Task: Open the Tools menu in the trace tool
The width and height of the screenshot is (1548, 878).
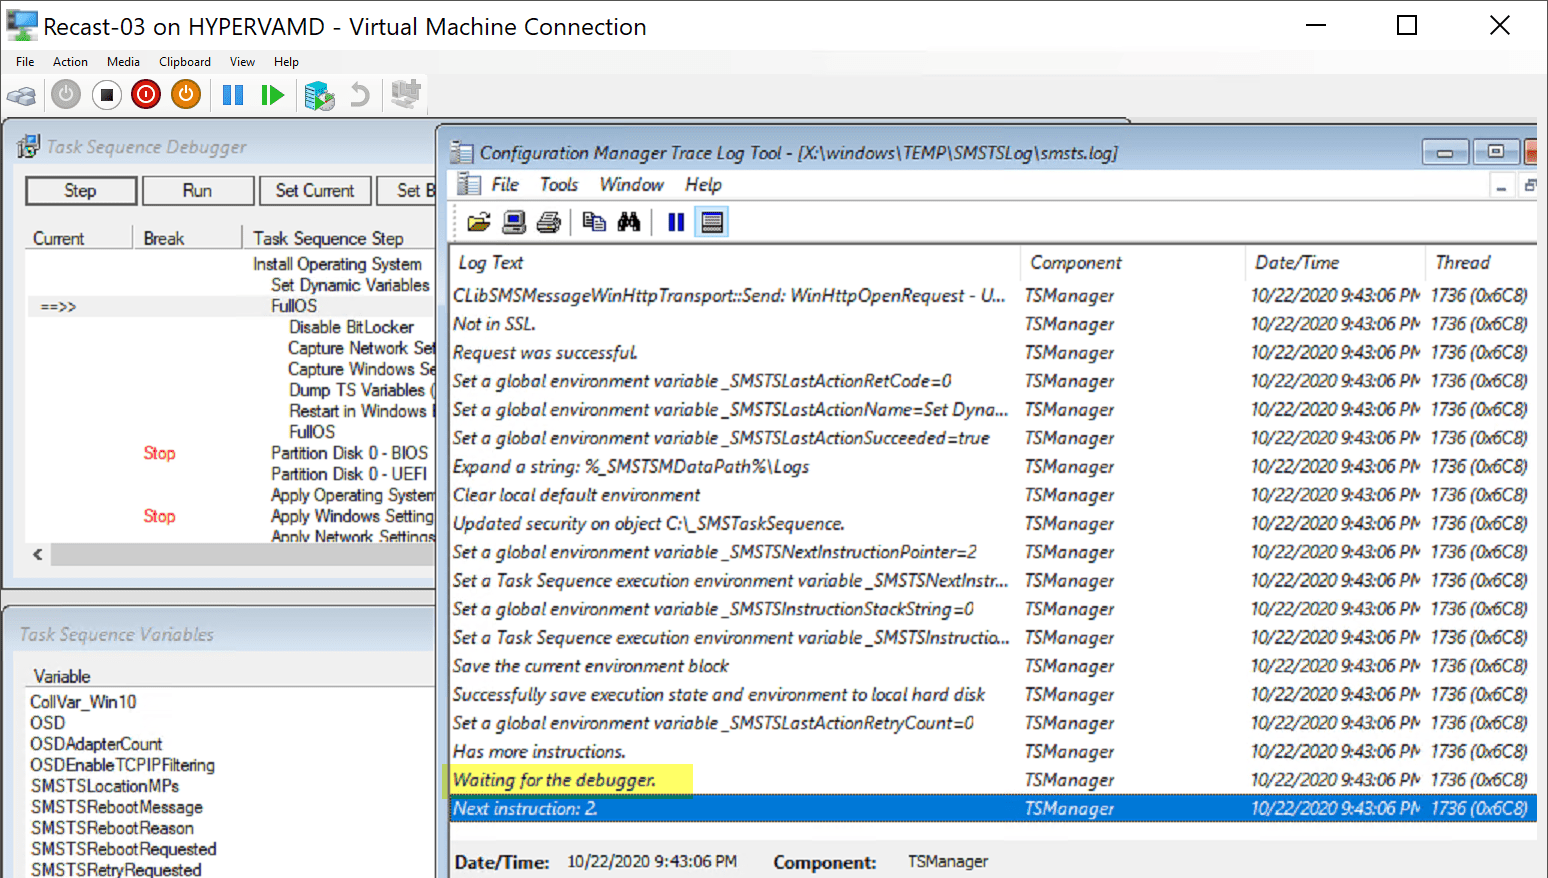Action: point(558,184)
